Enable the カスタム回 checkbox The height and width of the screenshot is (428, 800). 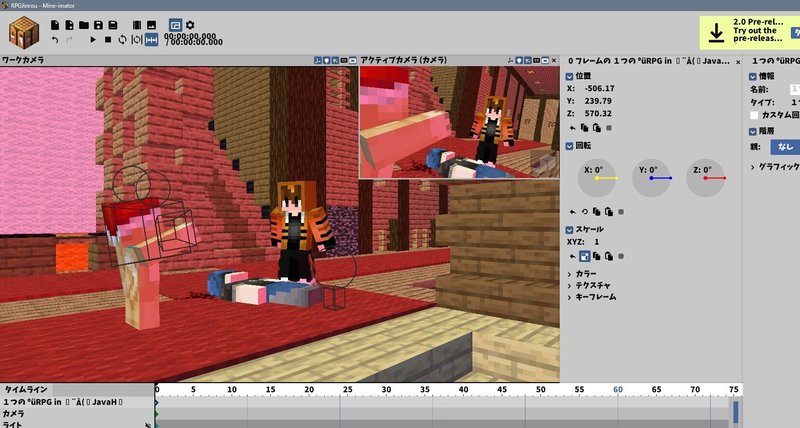click(x=754, y=115)
